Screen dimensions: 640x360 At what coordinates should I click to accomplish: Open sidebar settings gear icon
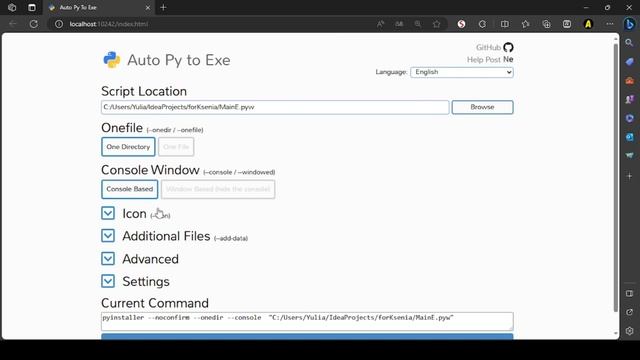pyautogui.click(x=629, y=331)
